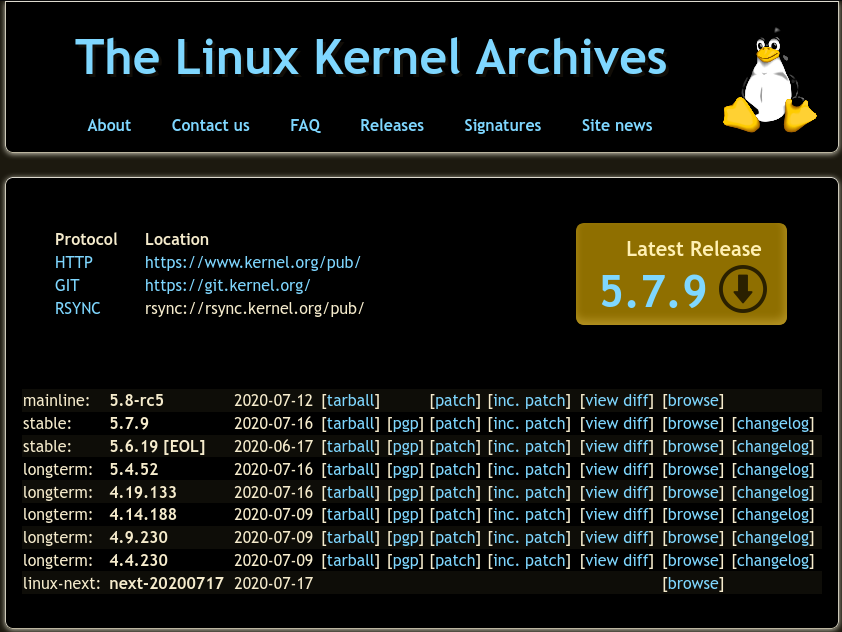Viewport: 842px width, 632px height.
Task: Click the Latest Release 5.7.9 version number
Action: (653, 290)
